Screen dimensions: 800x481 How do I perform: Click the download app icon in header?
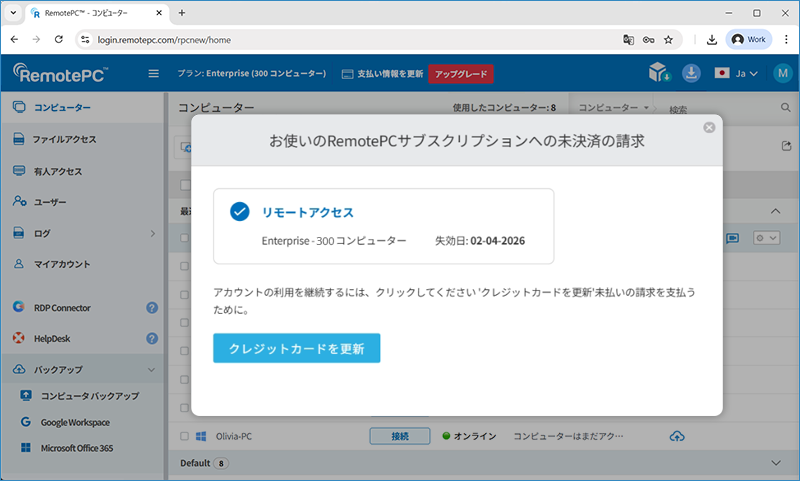click(x=691, y=73)
